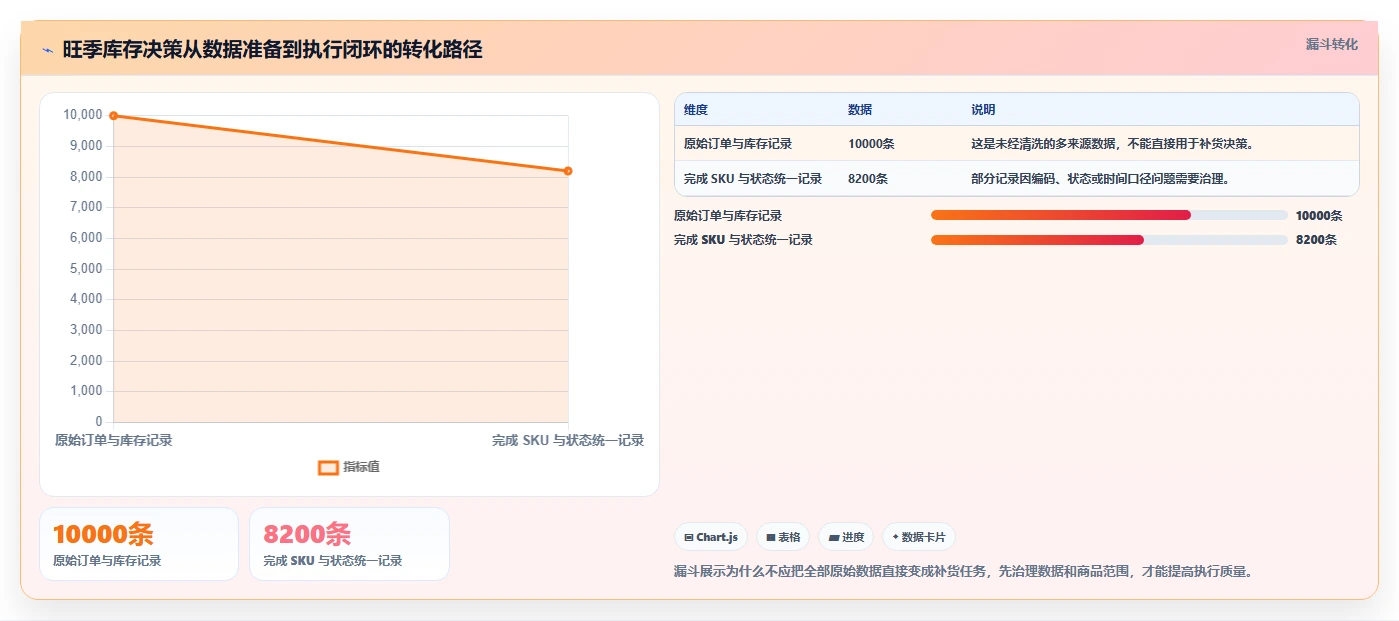Click the lightning icon before the title
1399x621 pixels.
47,50
